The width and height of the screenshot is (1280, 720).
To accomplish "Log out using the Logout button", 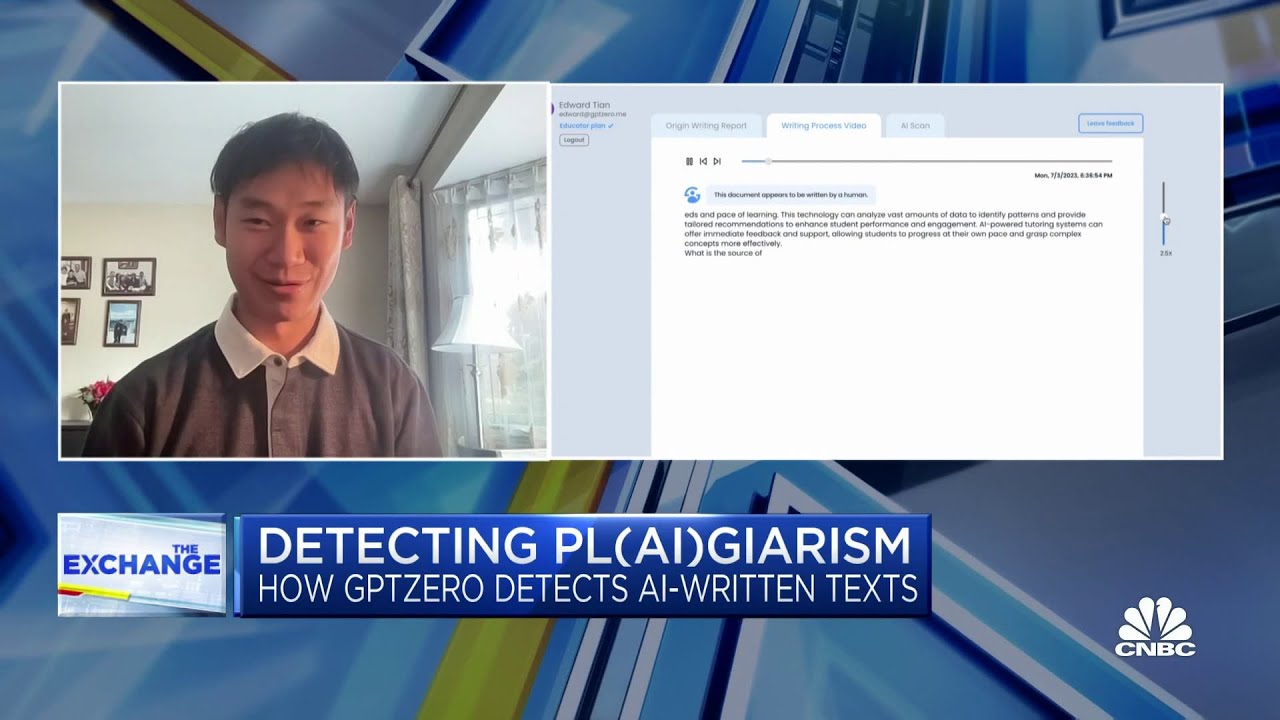I will pos(574,140).
